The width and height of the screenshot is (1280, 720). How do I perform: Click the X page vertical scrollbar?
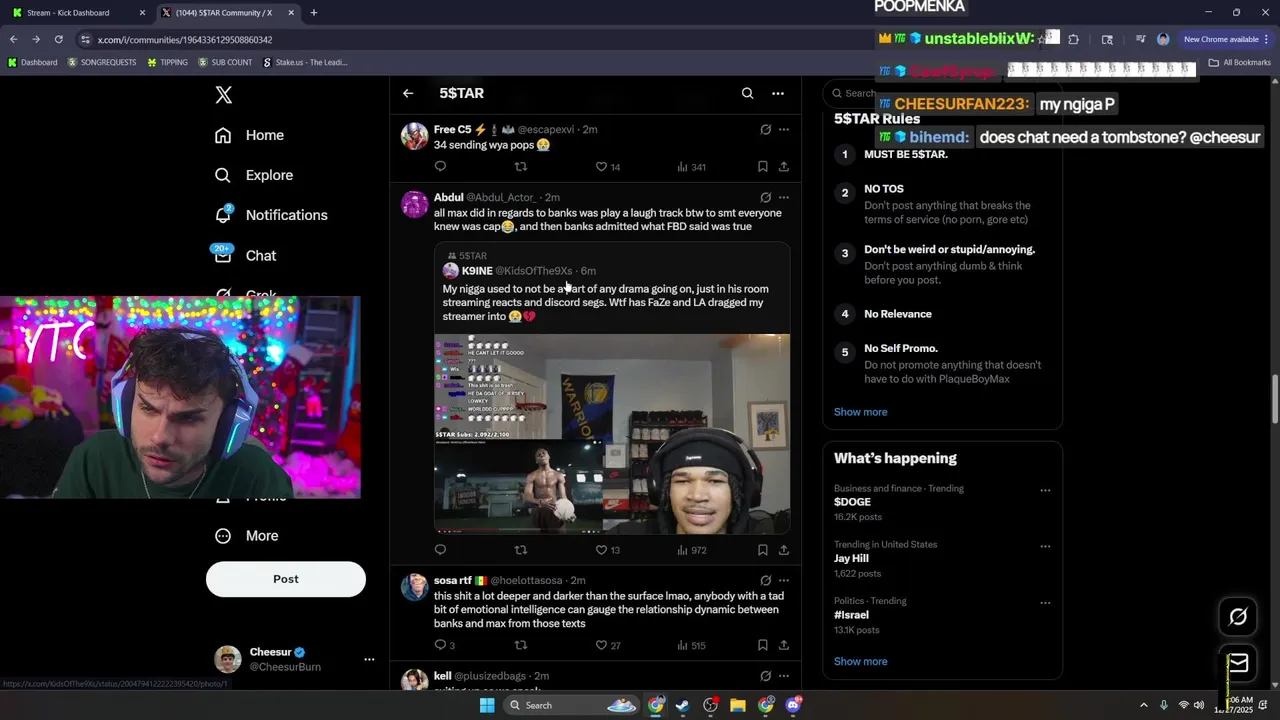pyautogui.click(x=1274, y=400)
